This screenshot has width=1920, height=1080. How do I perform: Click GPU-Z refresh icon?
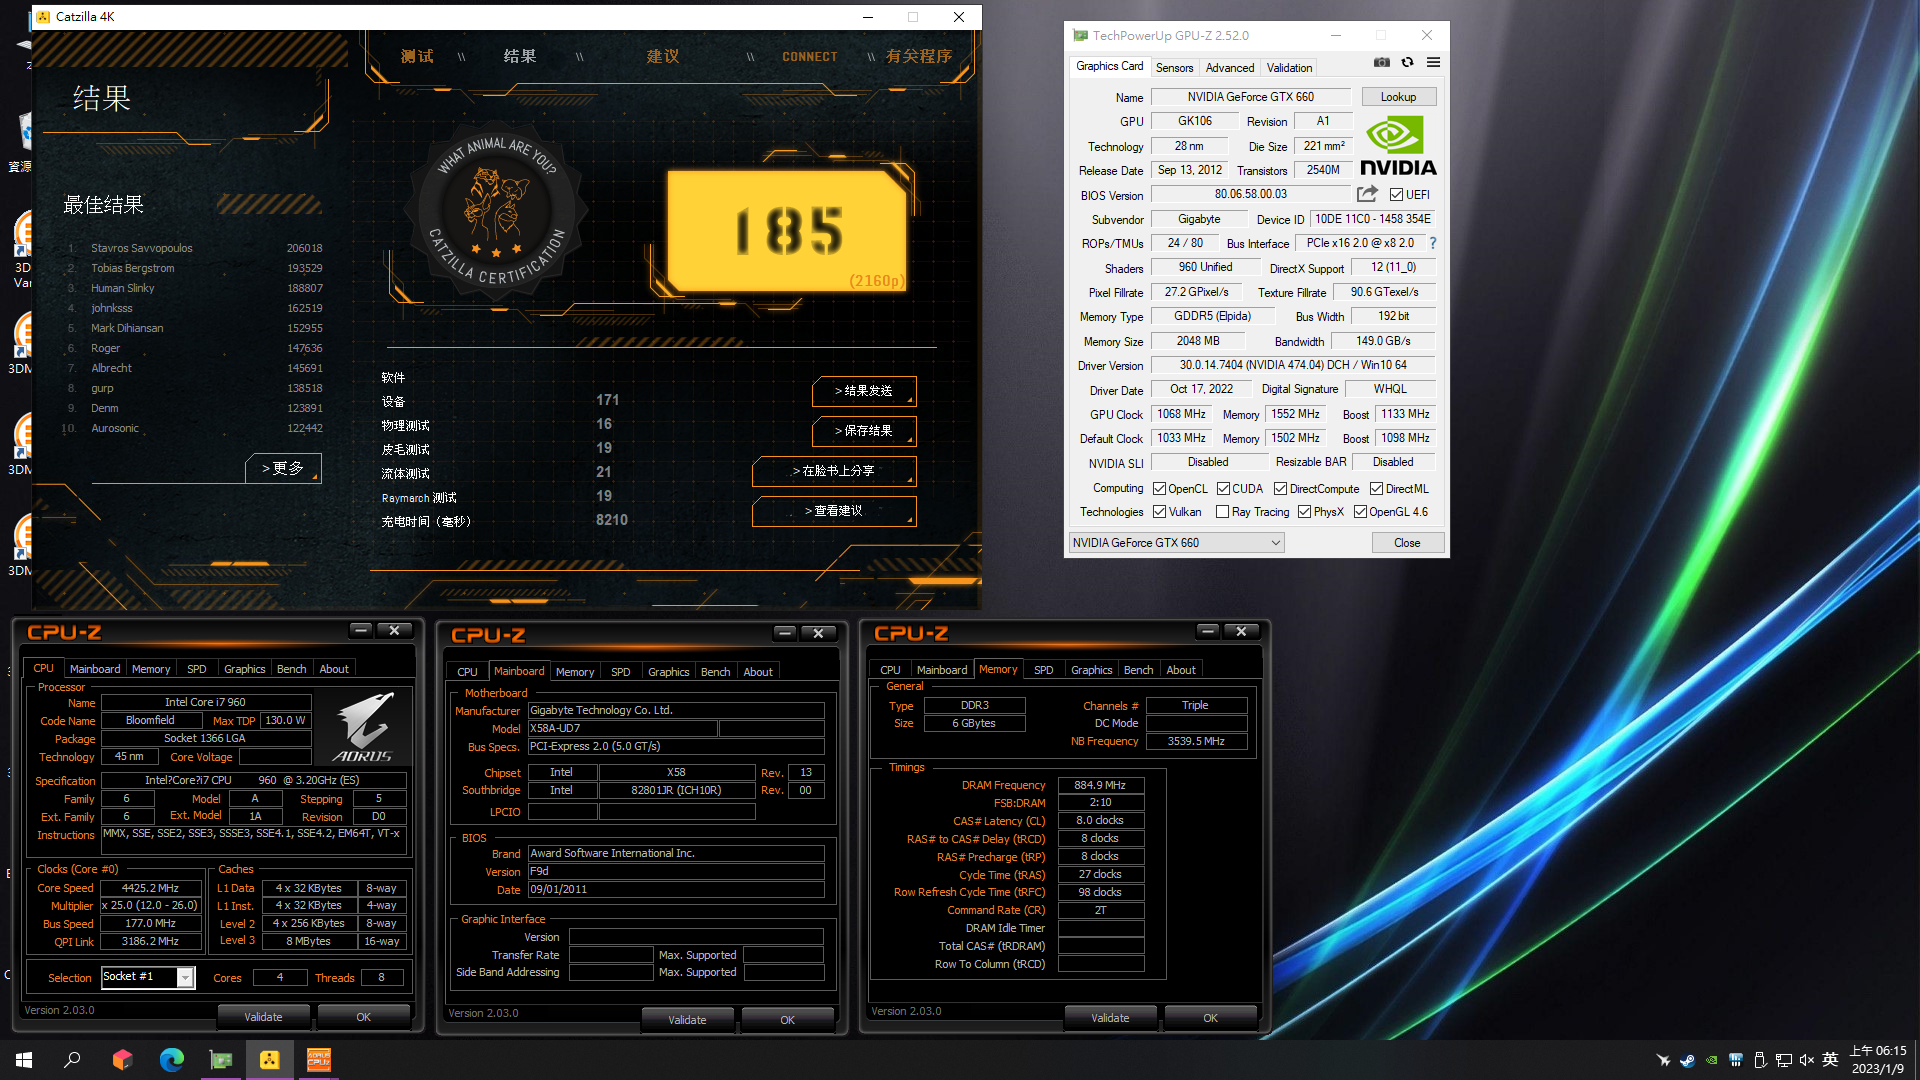pyautogui.click(x=1407, y=62)
